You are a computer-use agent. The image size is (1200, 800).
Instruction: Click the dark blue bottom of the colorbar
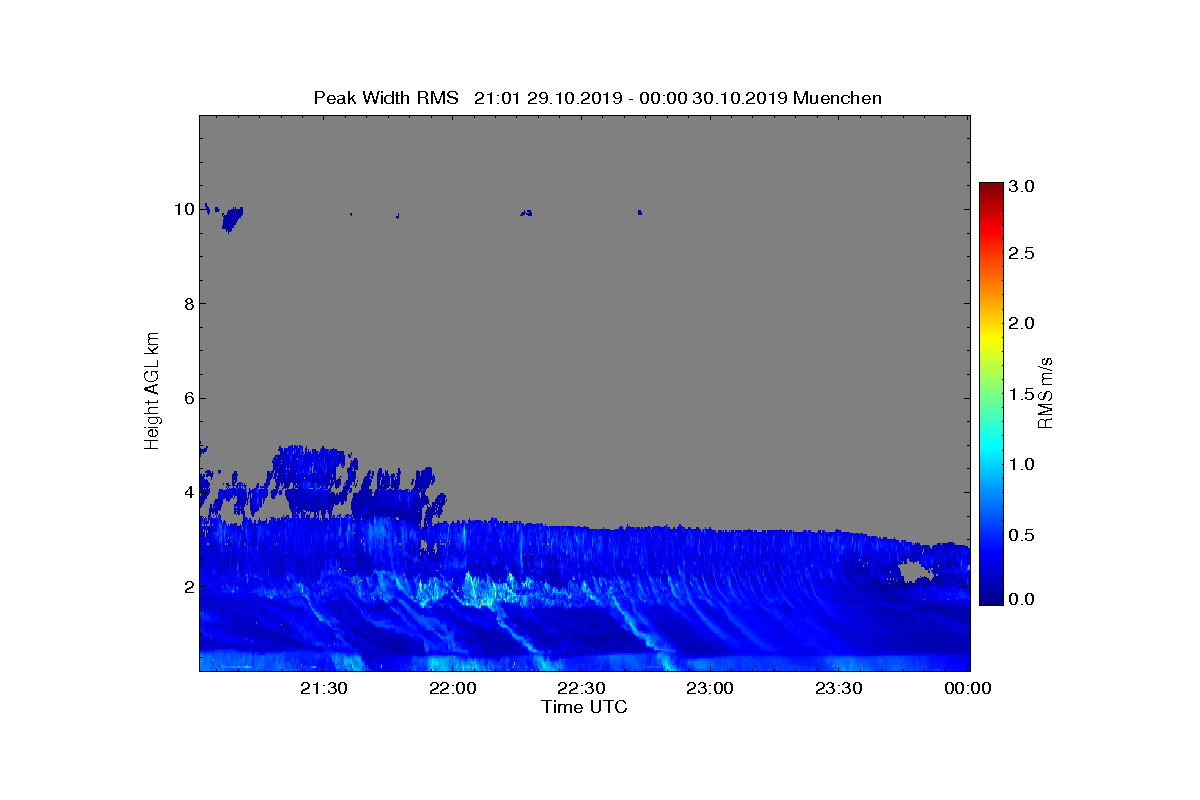991,596
